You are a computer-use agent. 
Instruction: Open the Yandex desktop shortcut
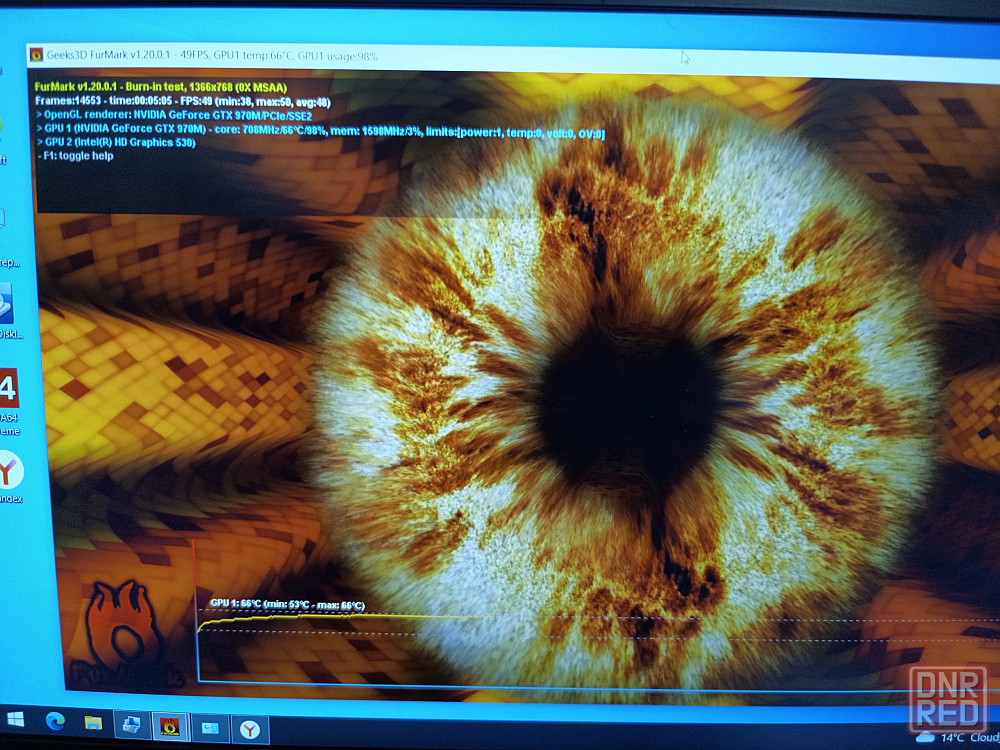[11, 476]
